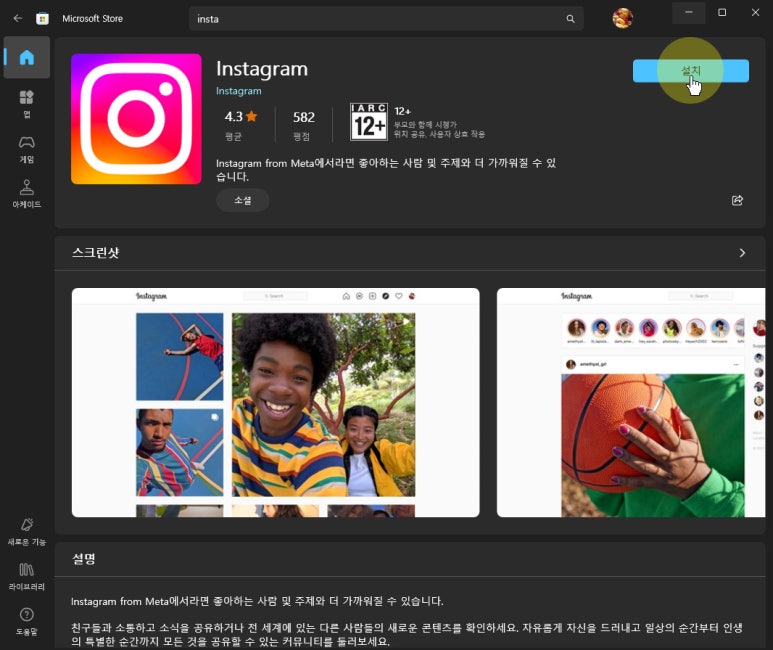Open the Home sidebar icon
773x650 pixels.
pyautogui.click(x=27, y=57)
